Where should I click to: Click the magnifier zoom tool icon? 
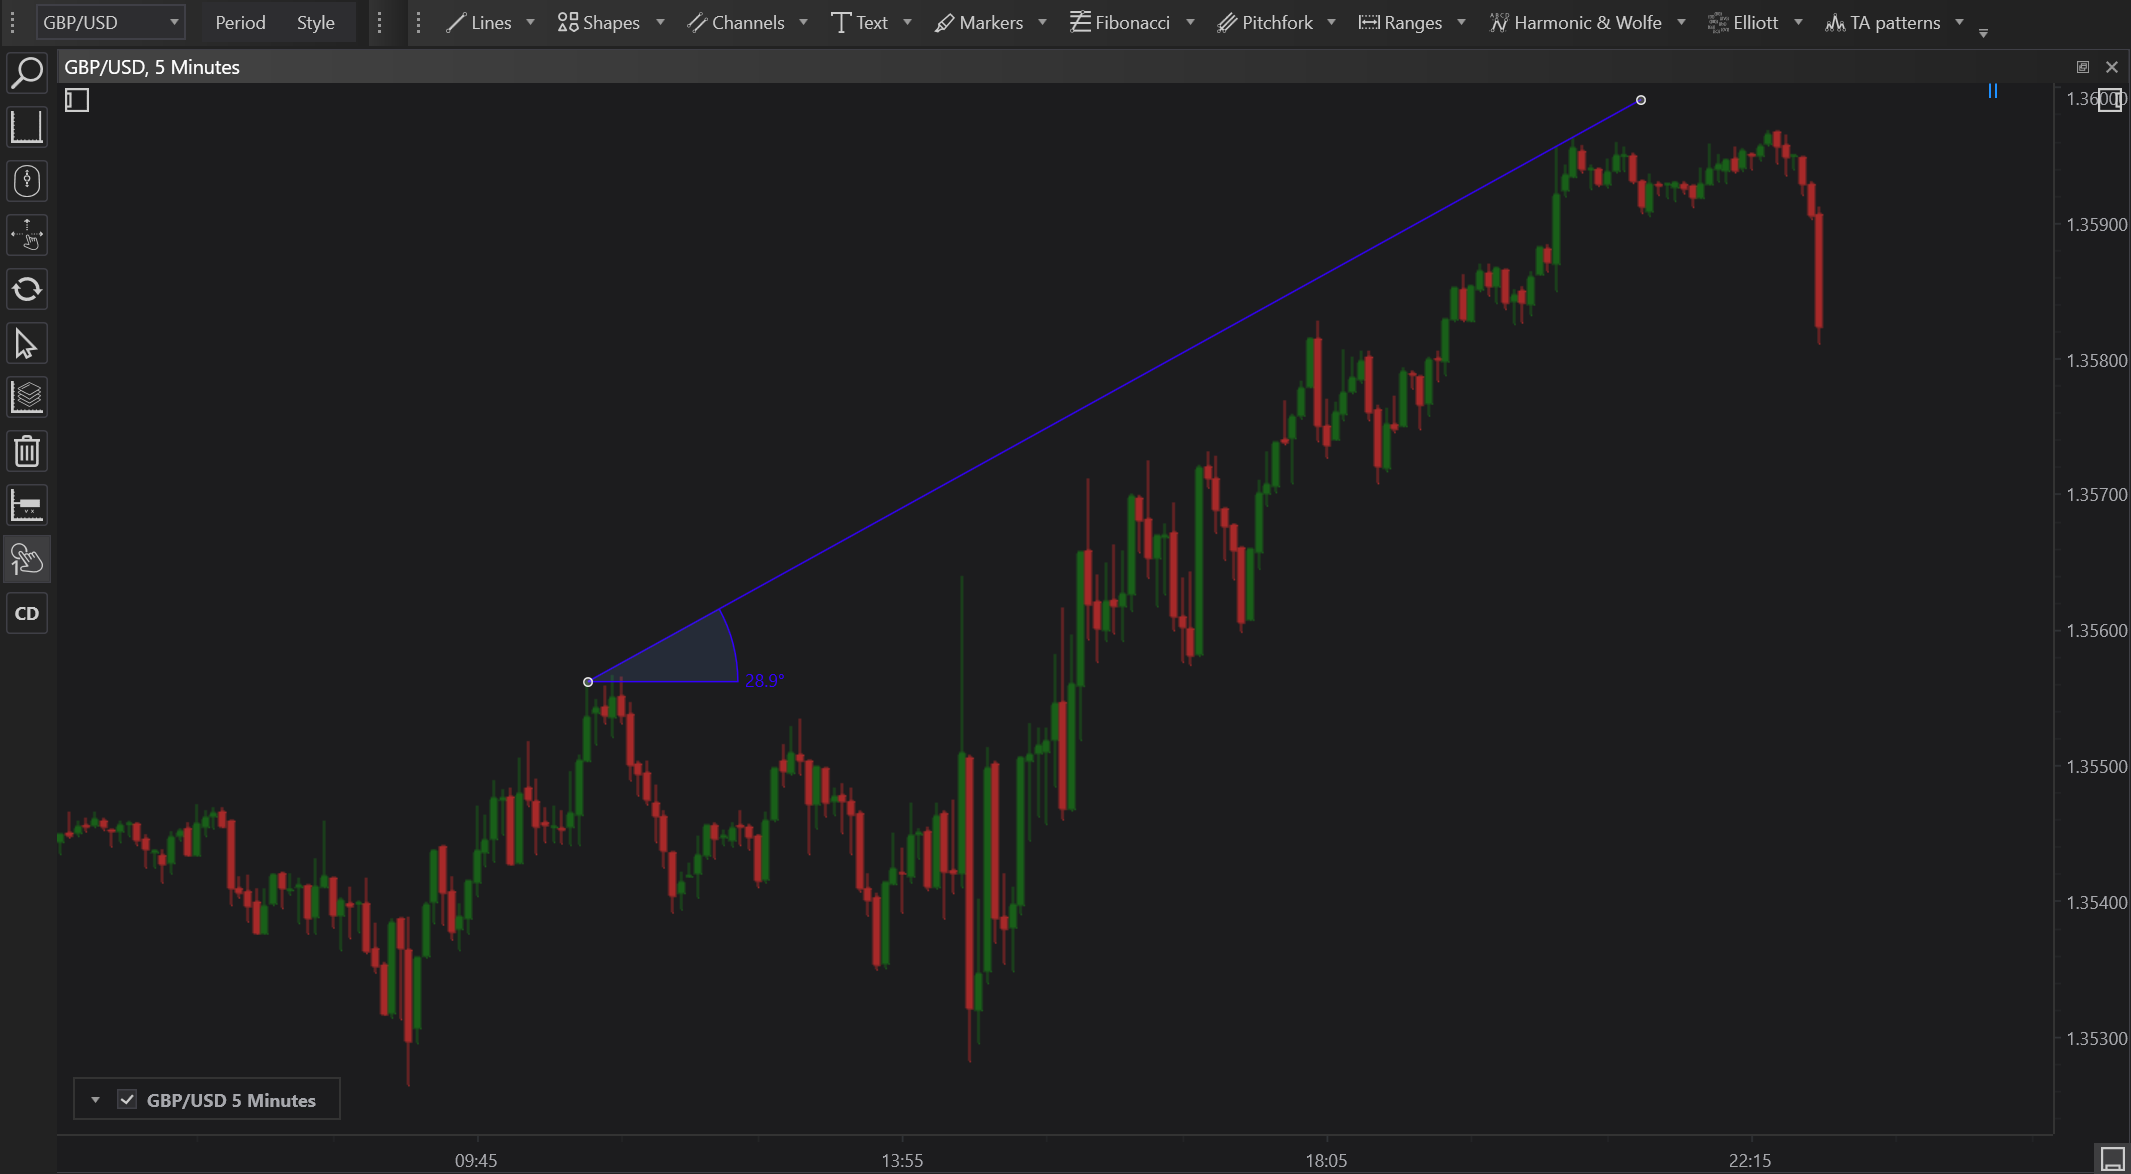point(27,73)
